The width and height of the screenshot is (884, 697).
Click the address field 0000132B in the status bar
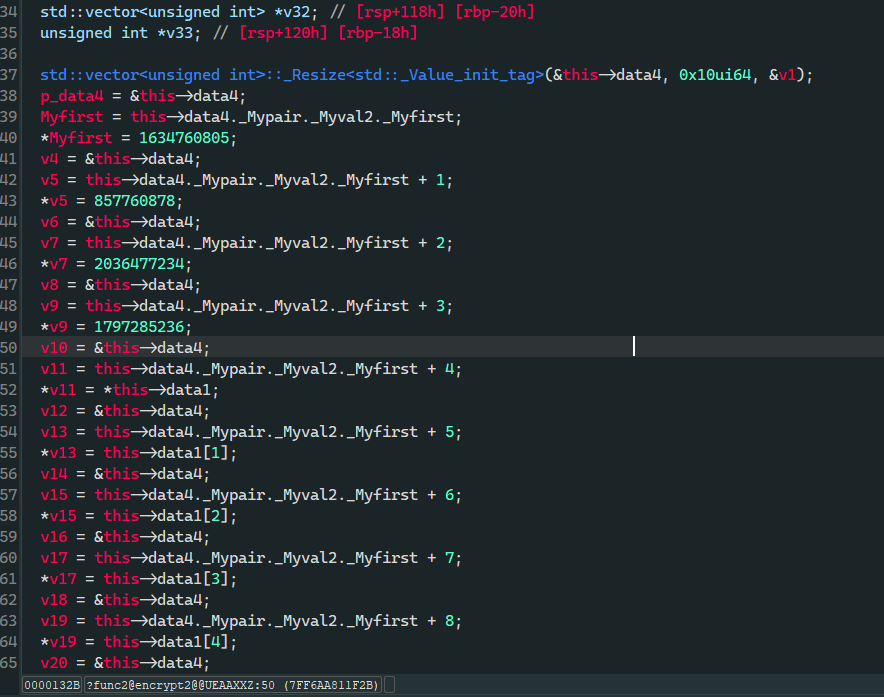pos(52,685)
